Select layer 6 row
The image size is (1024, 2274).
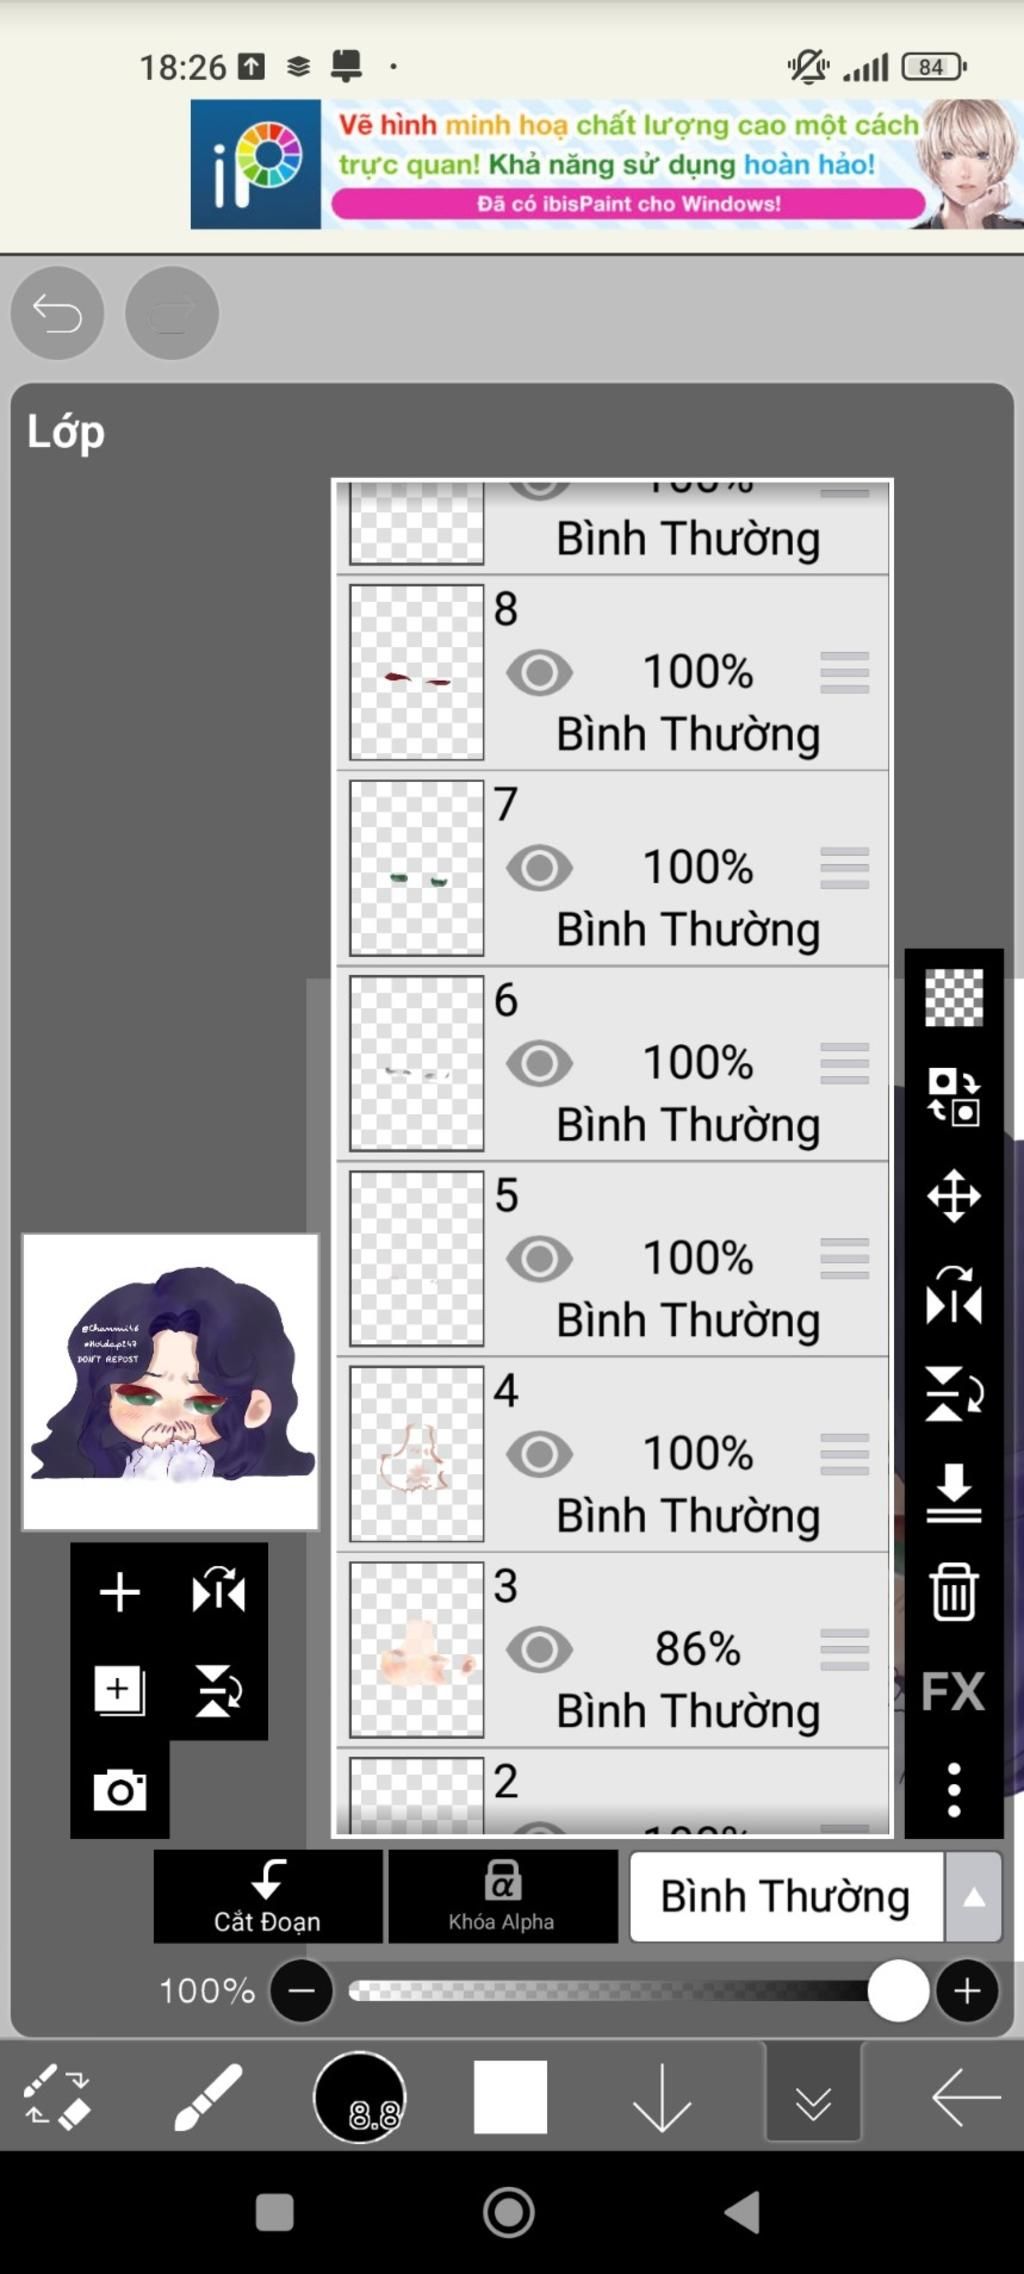(612, 1064)
